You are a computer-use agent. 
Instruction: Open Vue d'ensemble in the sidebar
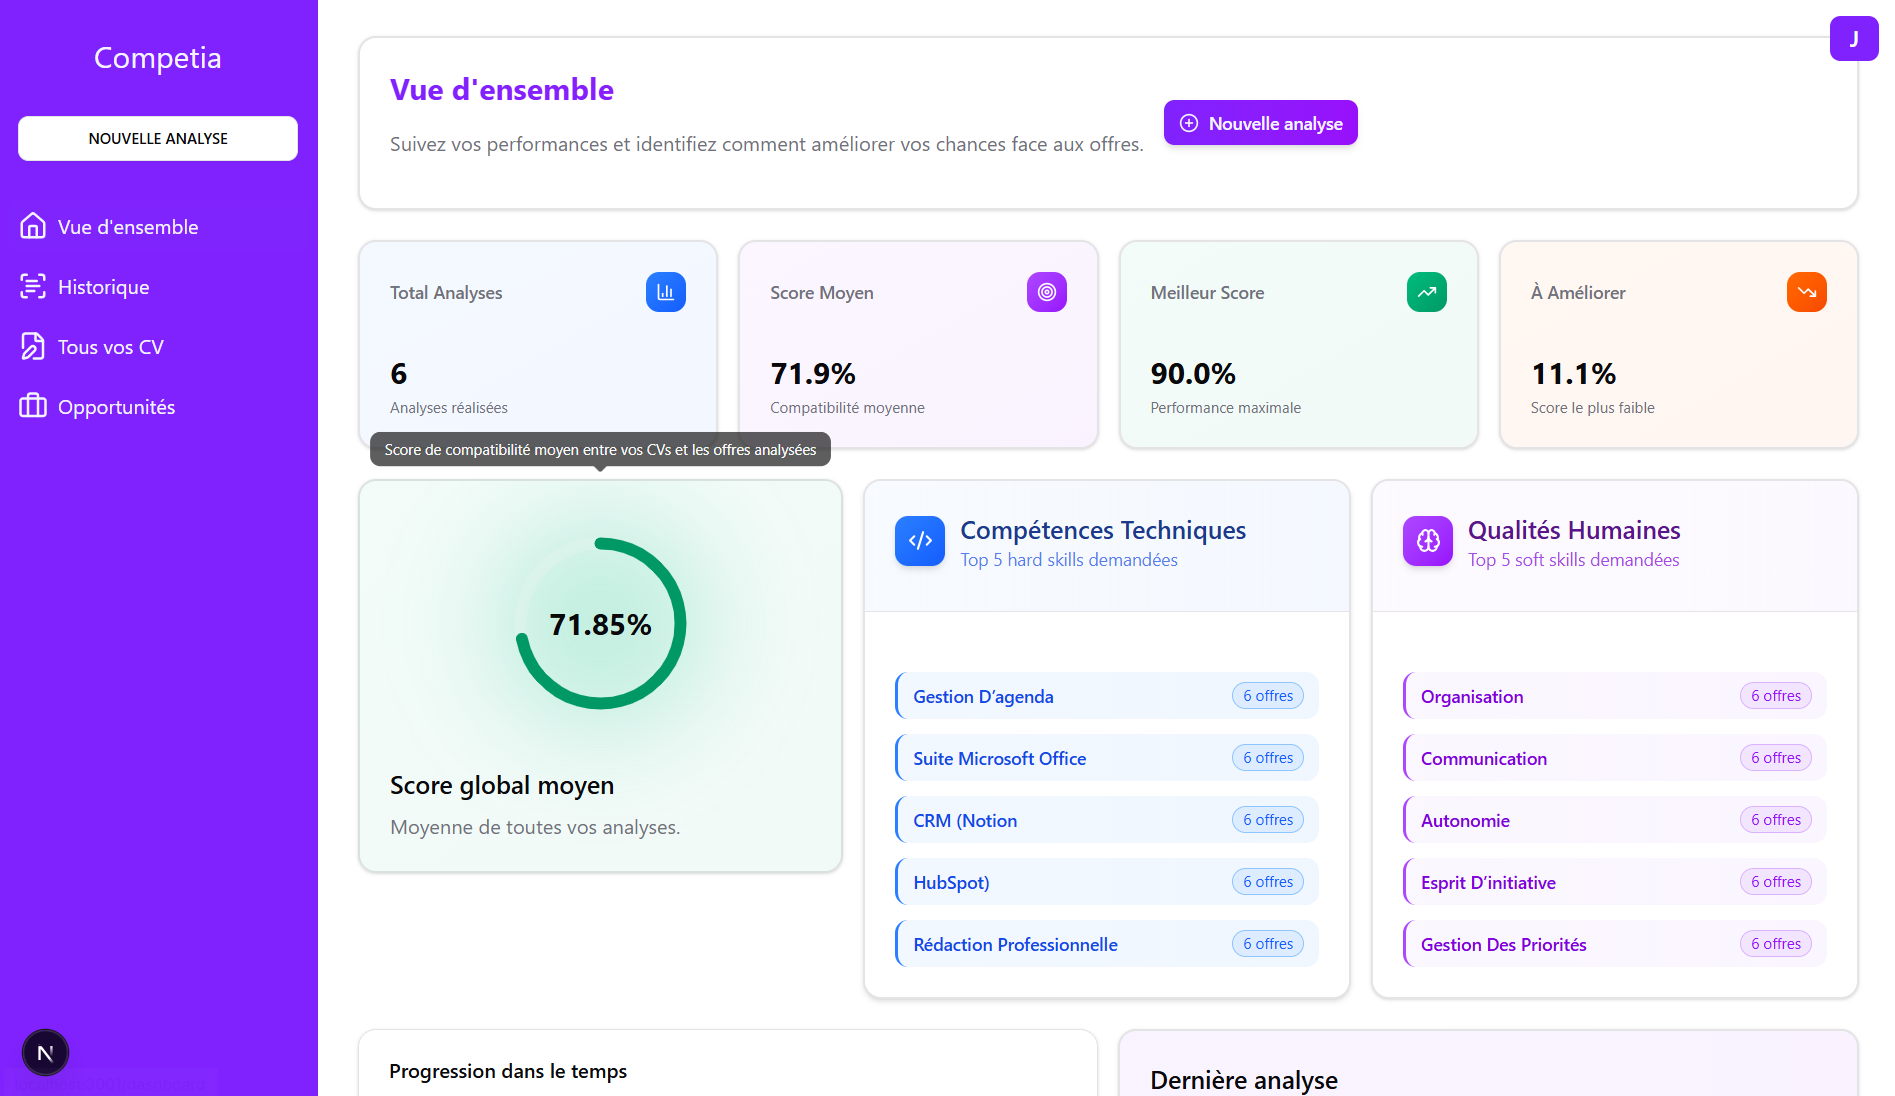[x=128, y=227]
